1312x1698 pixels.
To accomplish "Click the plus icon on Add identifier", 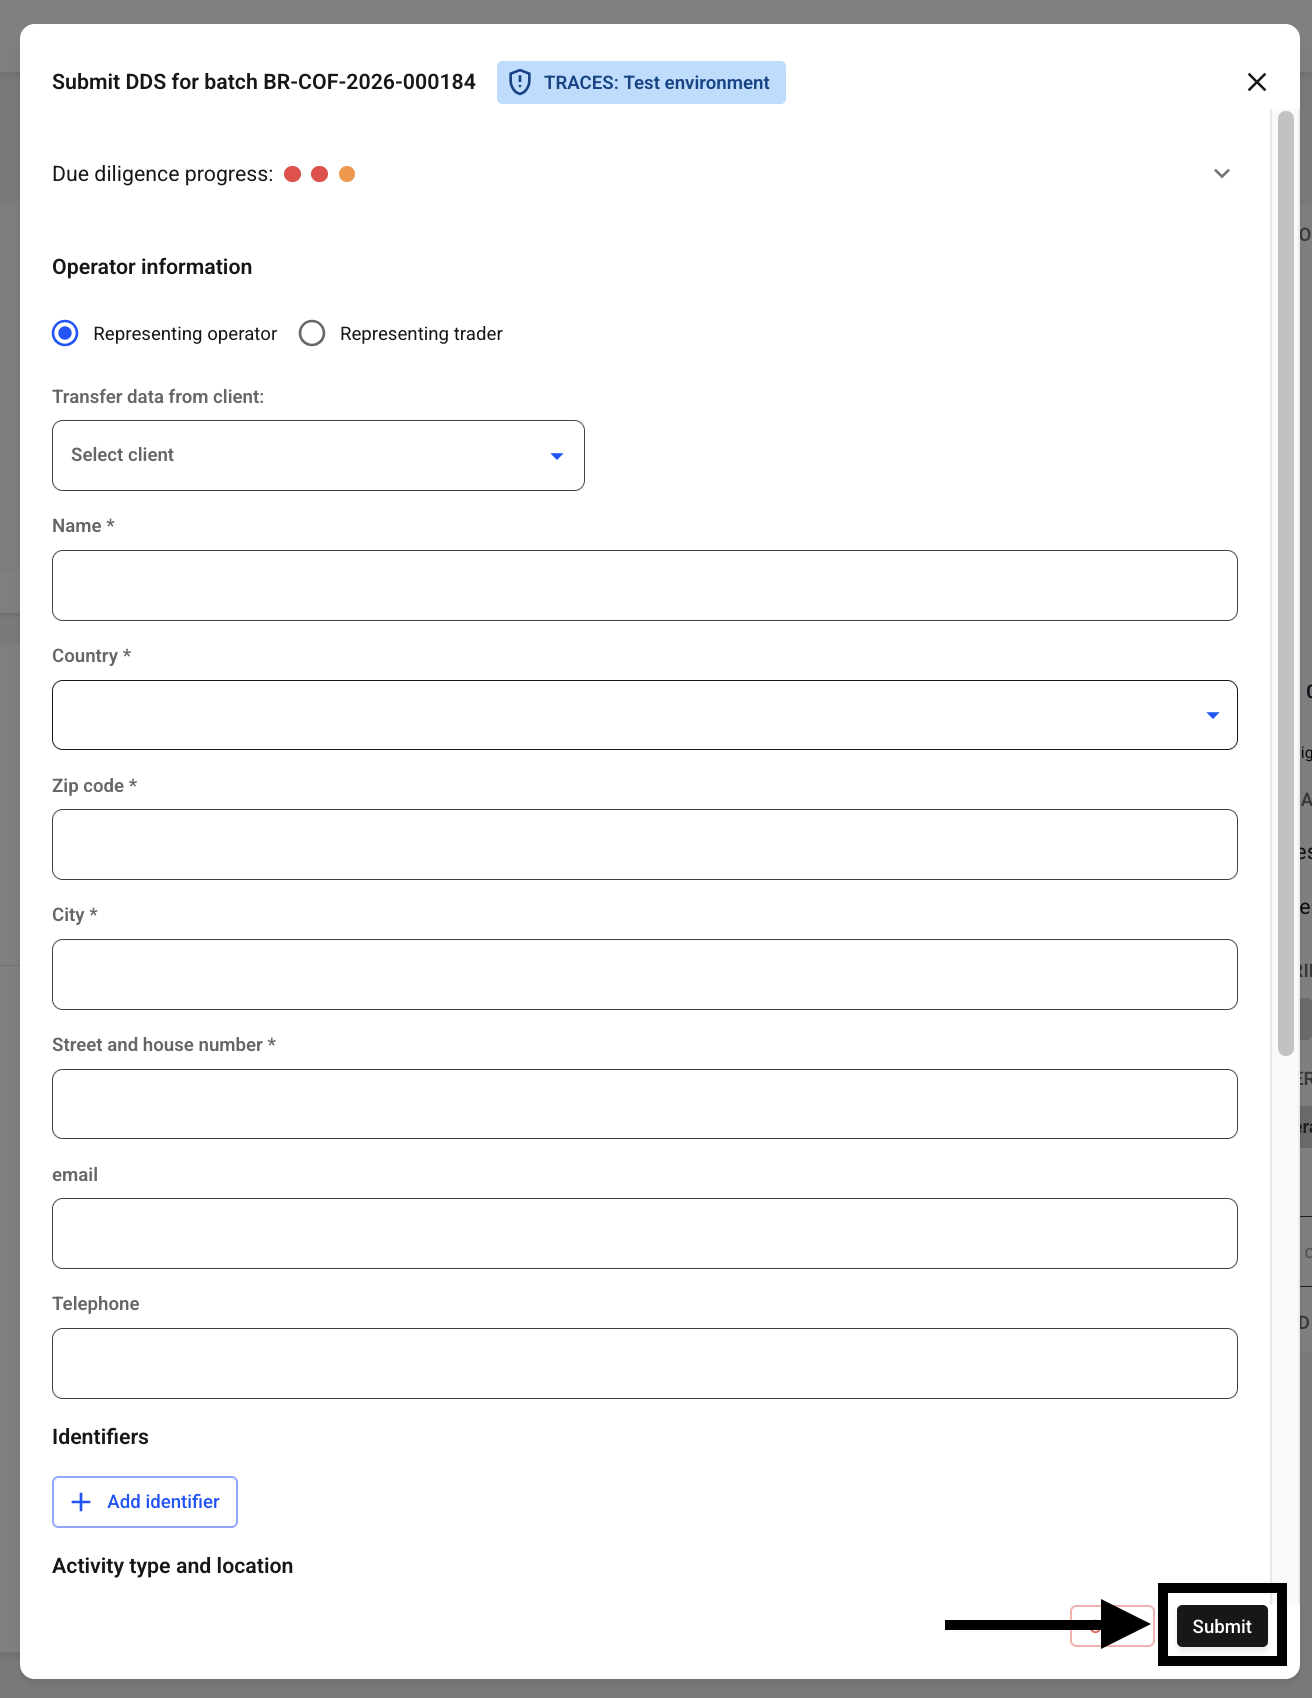I will (x=81, y=1502).
